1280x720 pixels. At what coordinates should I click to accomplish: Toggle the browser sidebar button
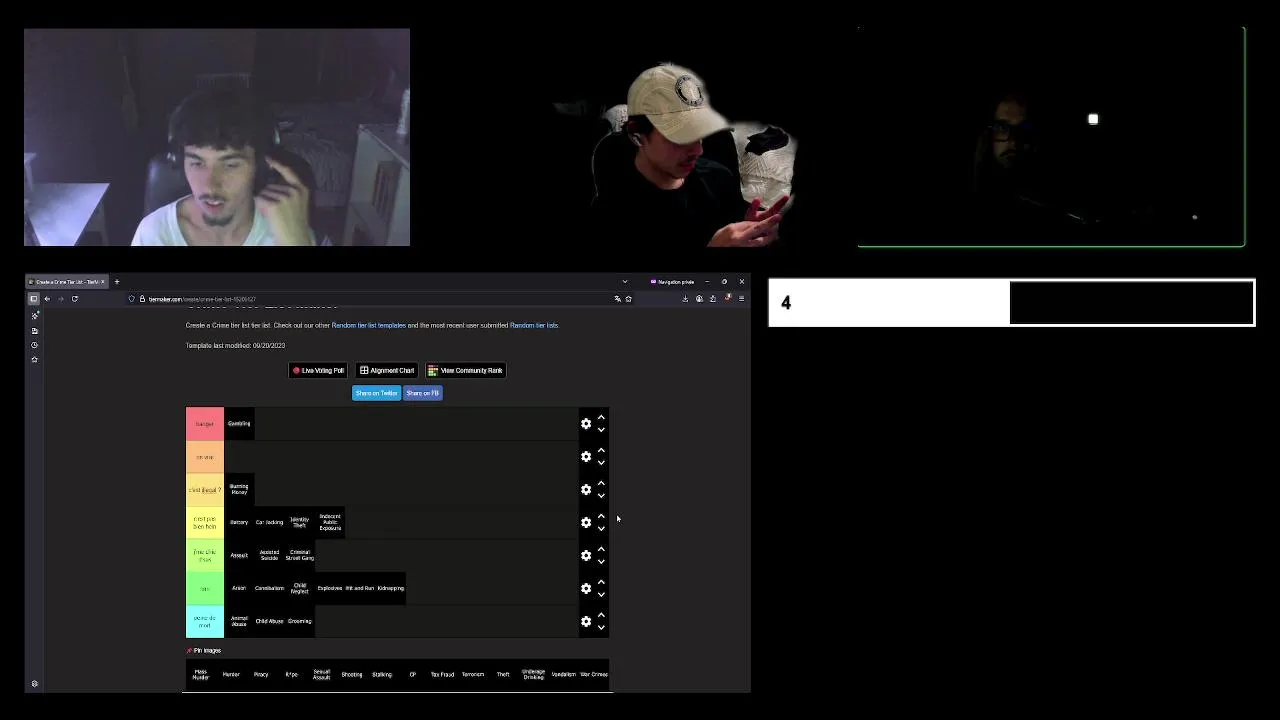coord(33,299)
